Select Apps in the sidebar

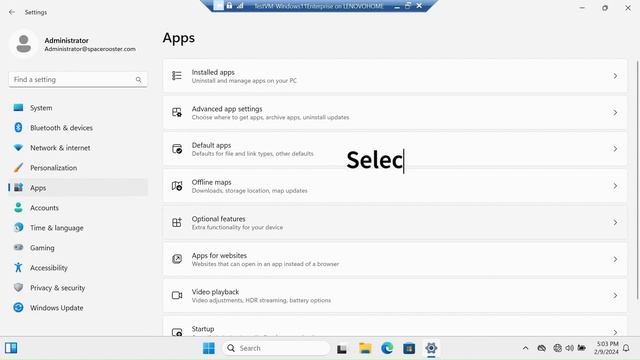coord(78,188)
